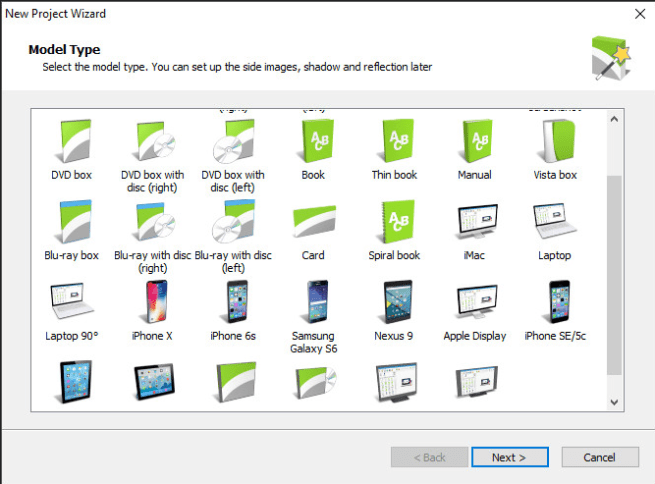Image resolution: width=655 pixels, height=484 pixels.
Task: Pick the Apple Display model
Action: (475, 312)
